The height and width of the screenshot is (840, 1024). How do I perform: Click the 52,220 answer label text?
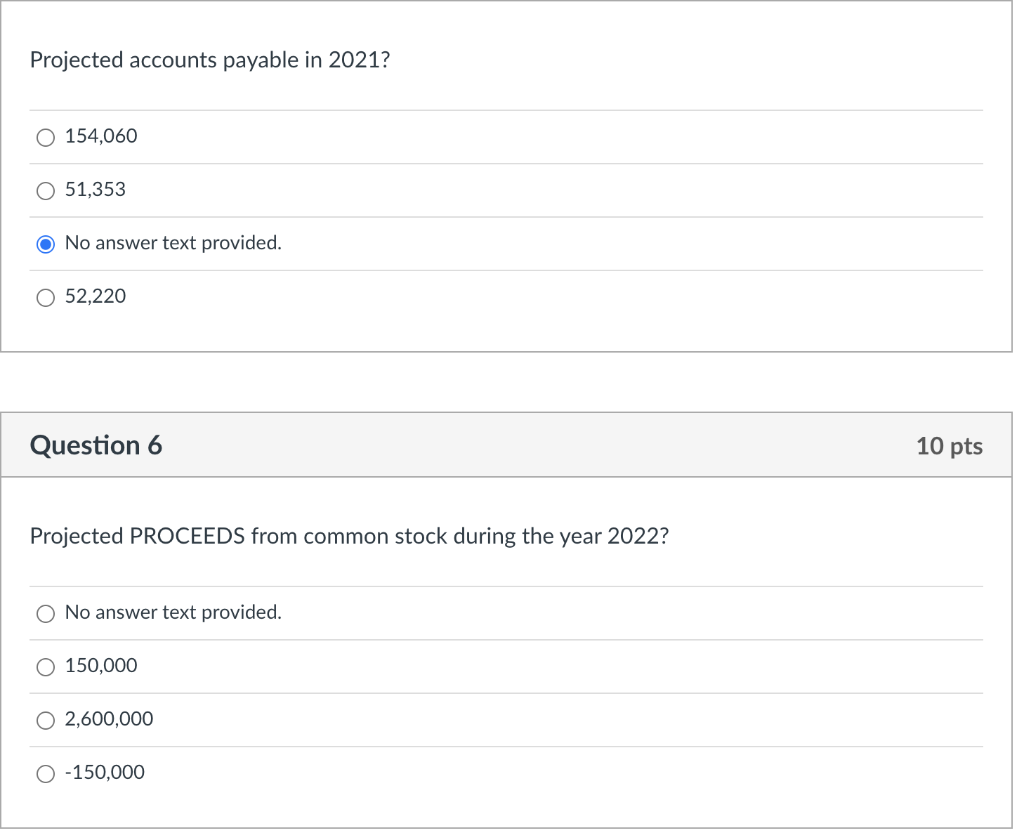(95, 297)
